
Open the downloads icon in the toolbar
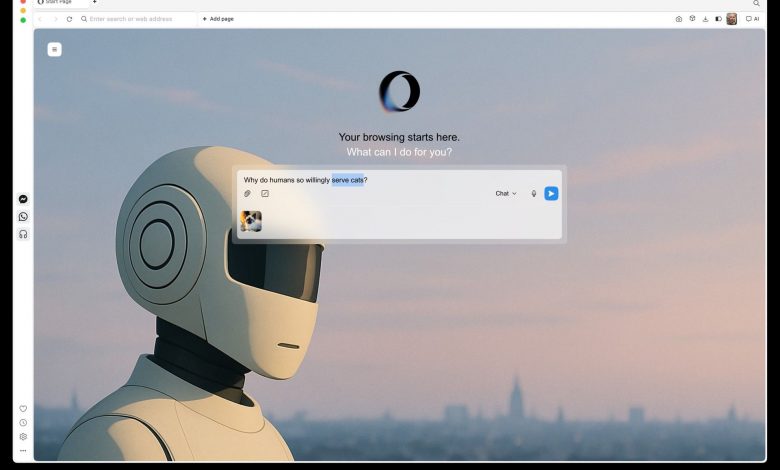coord(705,19)
